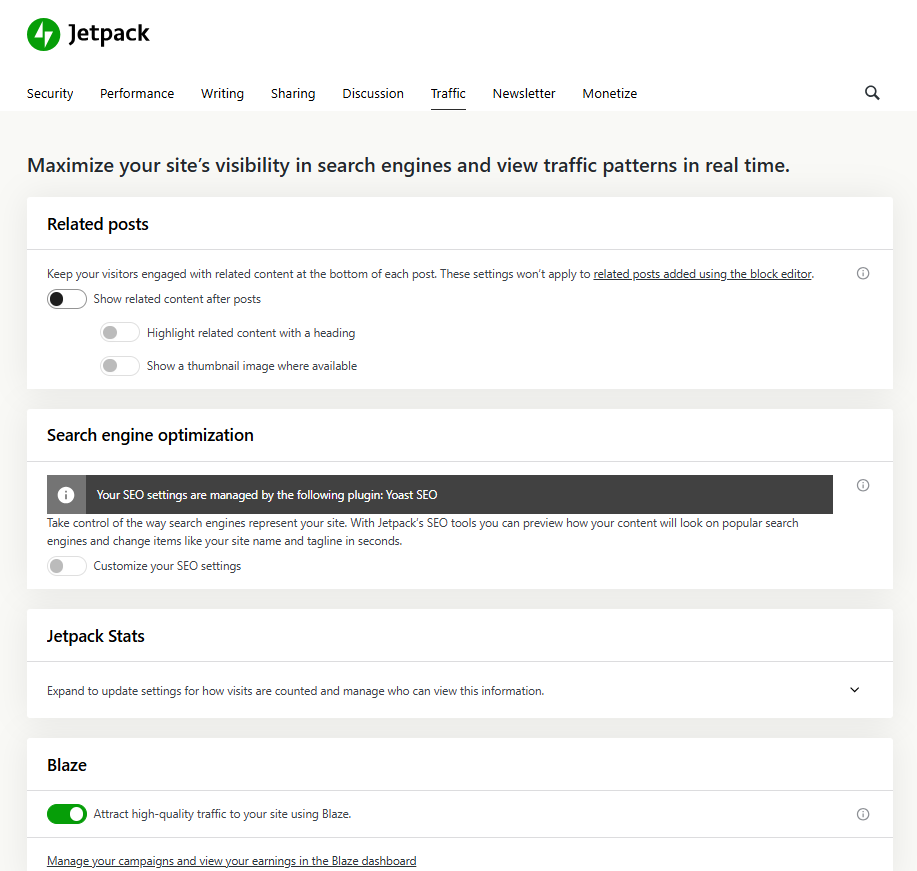
Task: Expand the Jetpack Stats settings section
Action: [x=855, y=690]
